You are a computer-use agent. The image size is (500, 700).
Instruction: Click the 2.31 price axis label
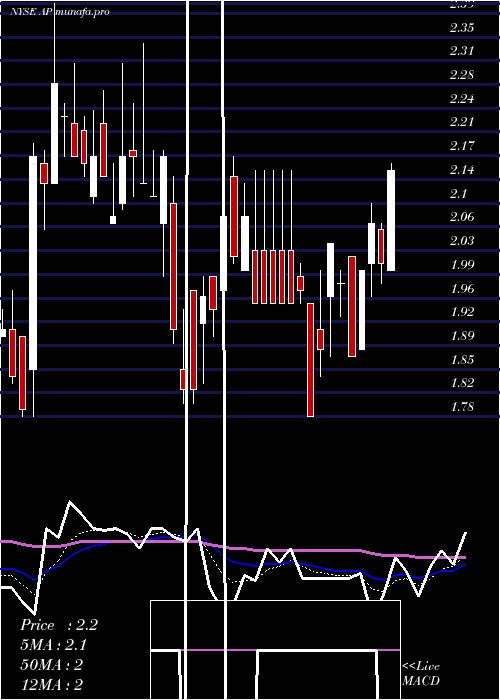click(x=462, y=51)
